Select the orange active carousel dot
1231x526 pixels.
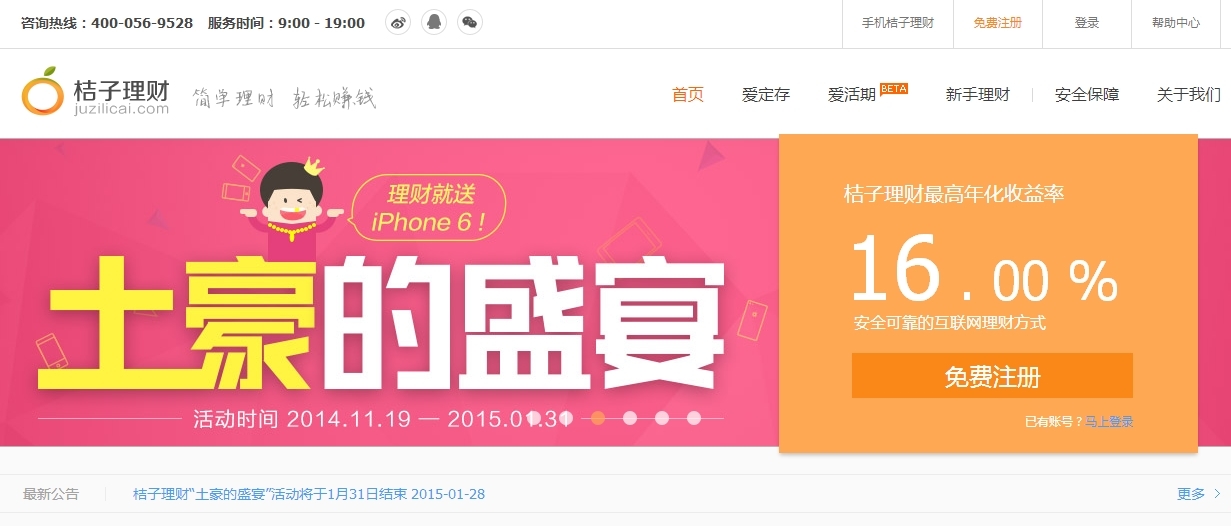598,418
